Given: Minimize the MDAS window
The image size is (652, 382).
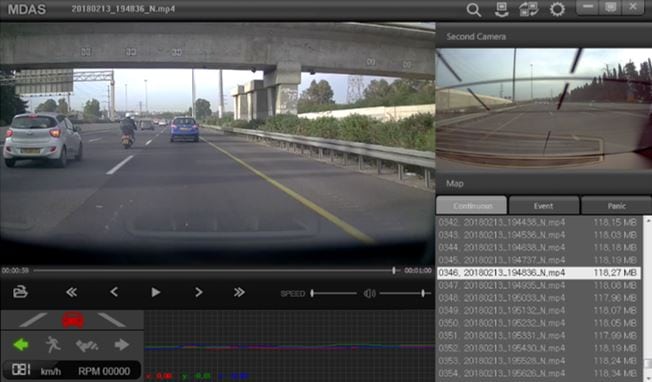Looking at the screenshot, I should coord(588,8).
